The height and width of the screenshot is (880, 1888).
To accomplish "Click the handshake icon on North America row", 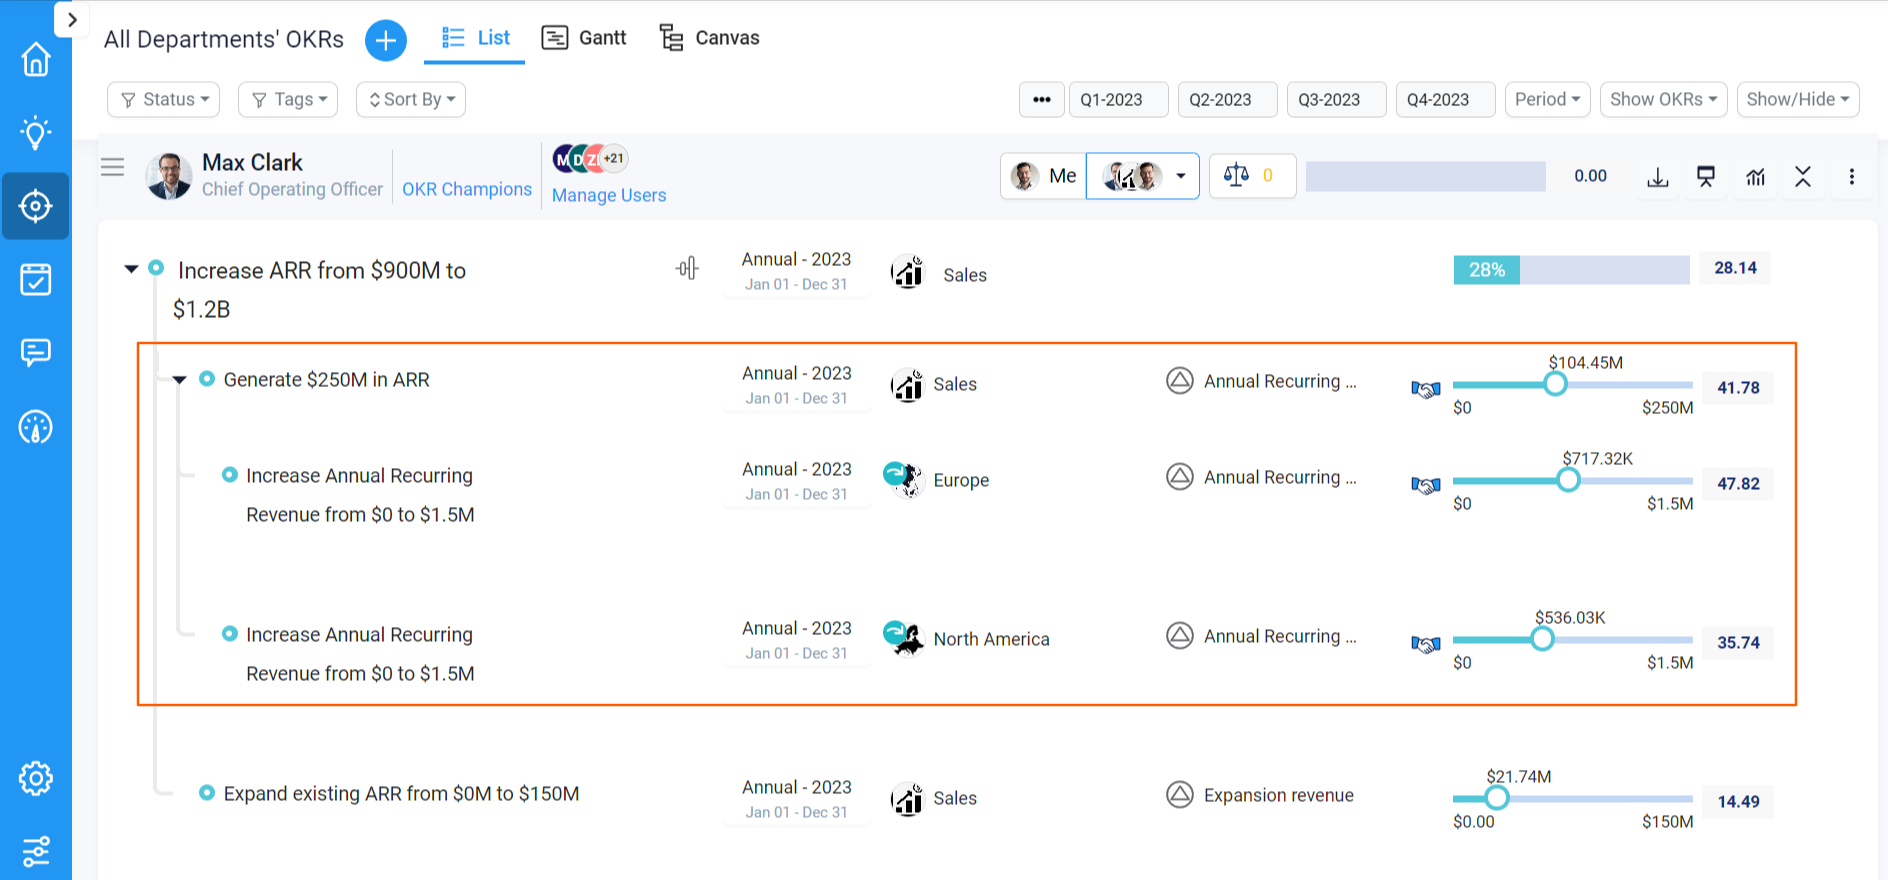I will 1426,644.
